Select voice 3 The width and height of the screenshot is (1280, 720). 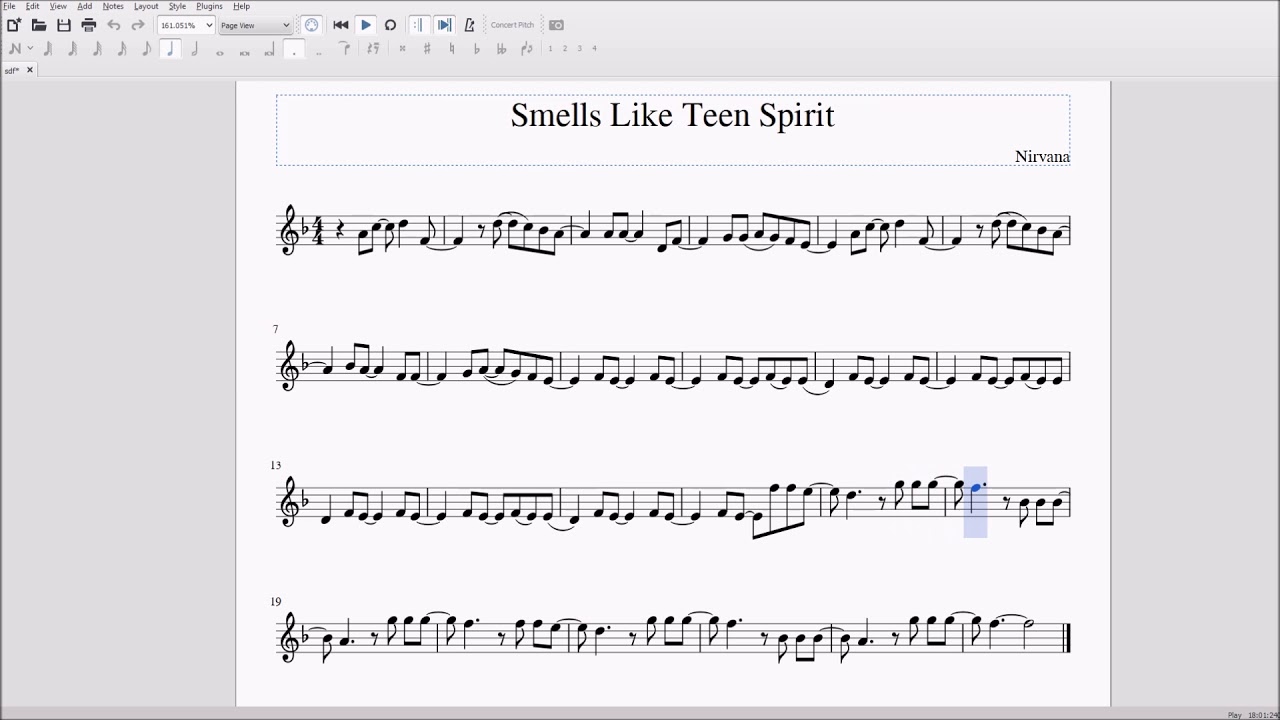(579, 48)
